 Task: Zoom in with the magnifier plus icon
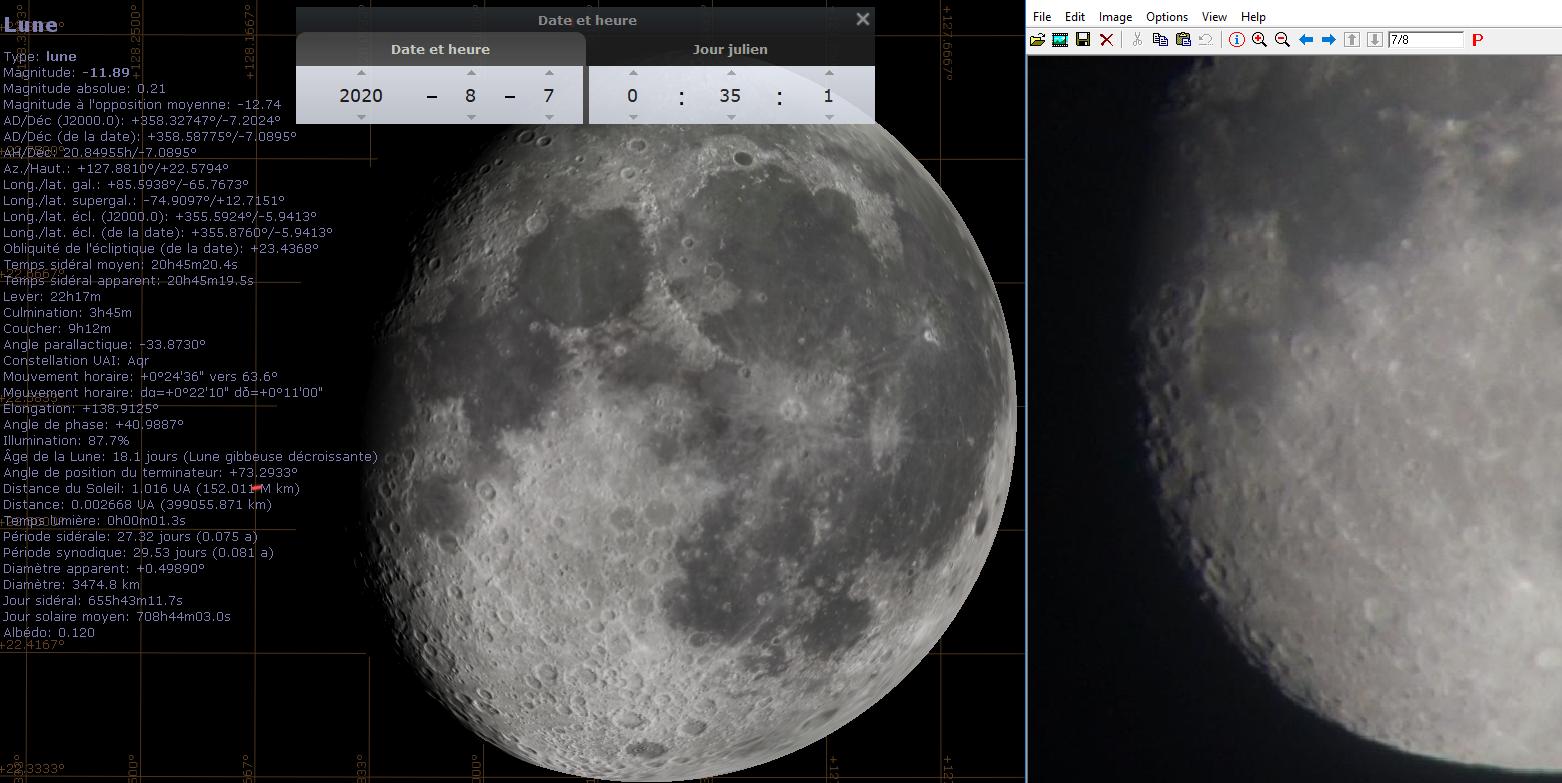tap(1259, 40)
